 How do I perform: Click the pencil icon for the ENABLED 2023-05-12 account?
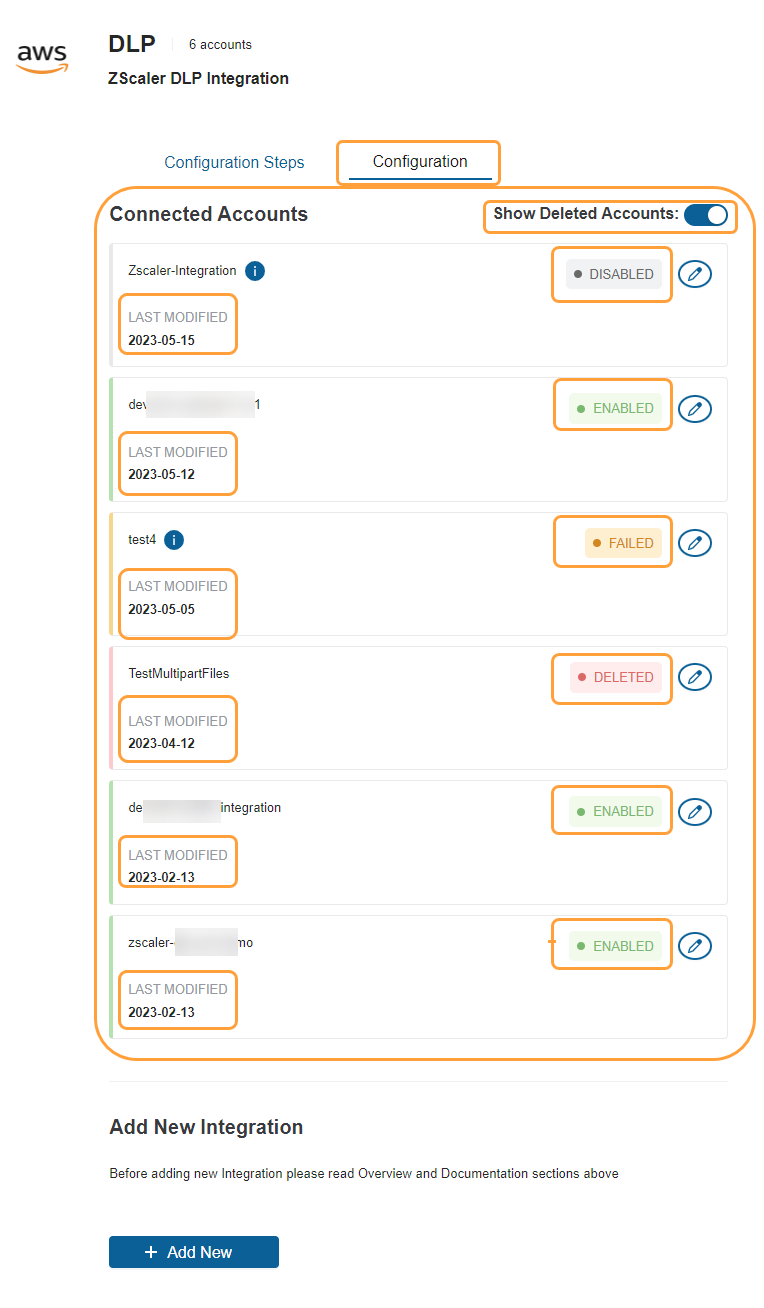[695, 408]
